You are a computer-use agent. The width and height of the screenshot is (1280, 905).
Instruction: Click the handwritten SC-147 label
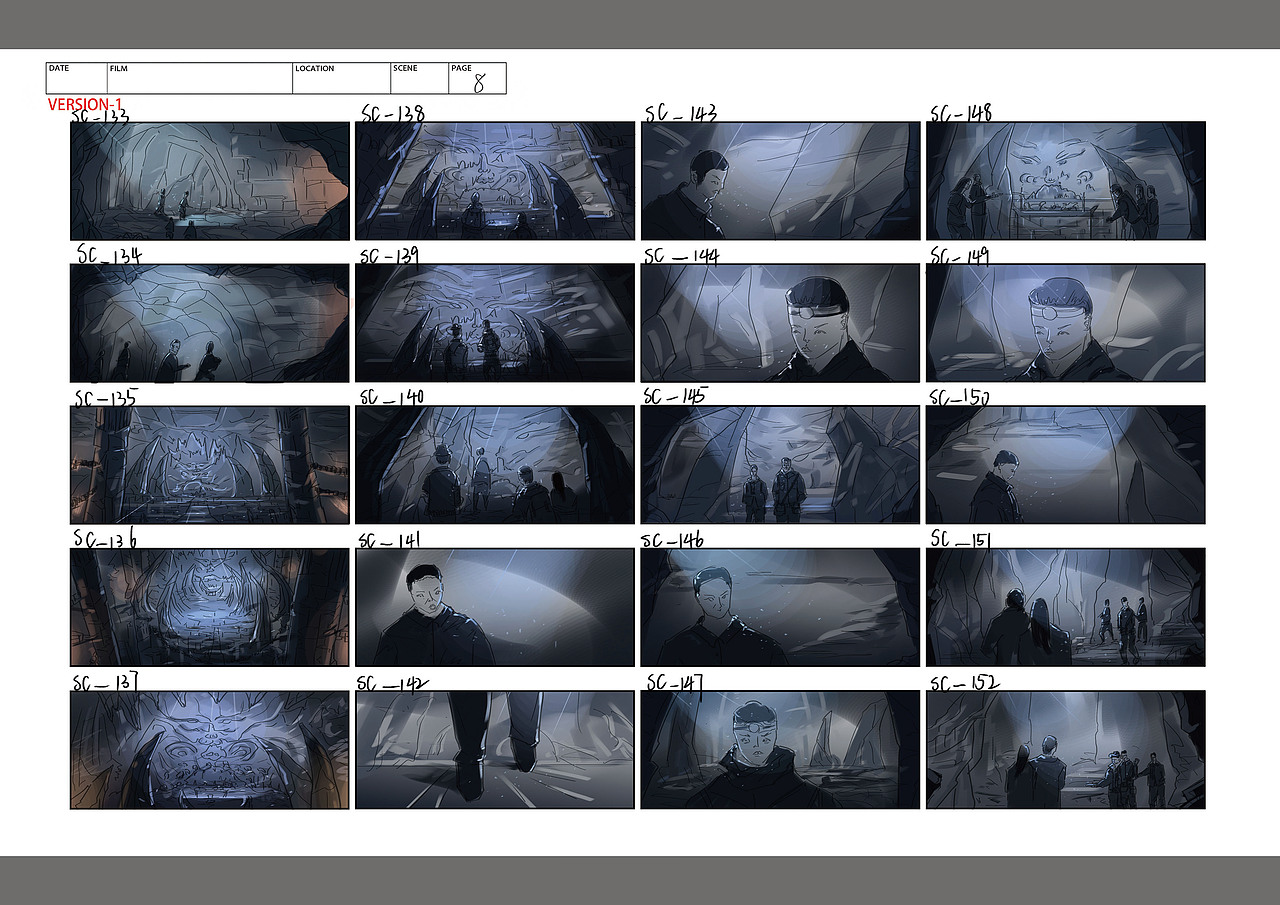tap(676, 683)
